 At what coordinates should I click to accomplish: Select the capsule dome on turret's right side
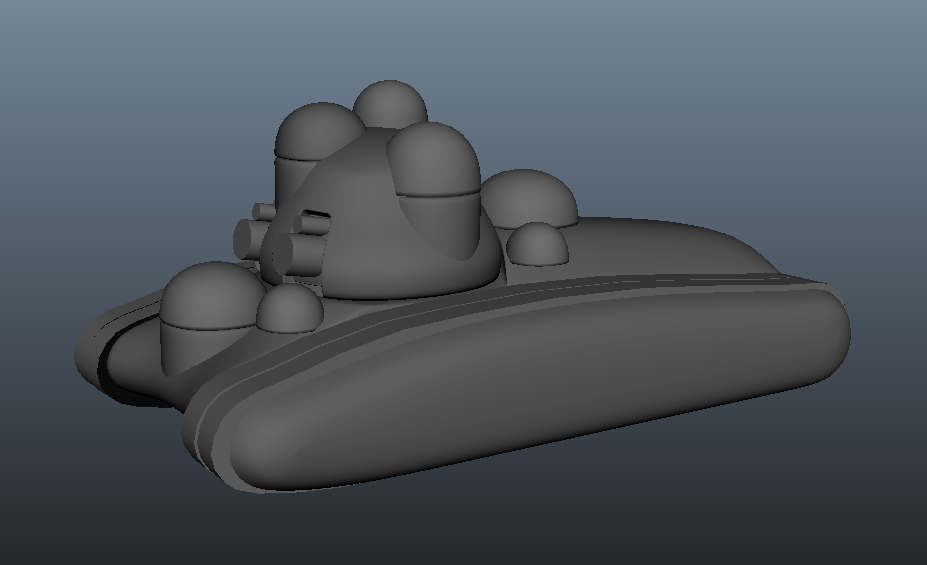(435, 189)
